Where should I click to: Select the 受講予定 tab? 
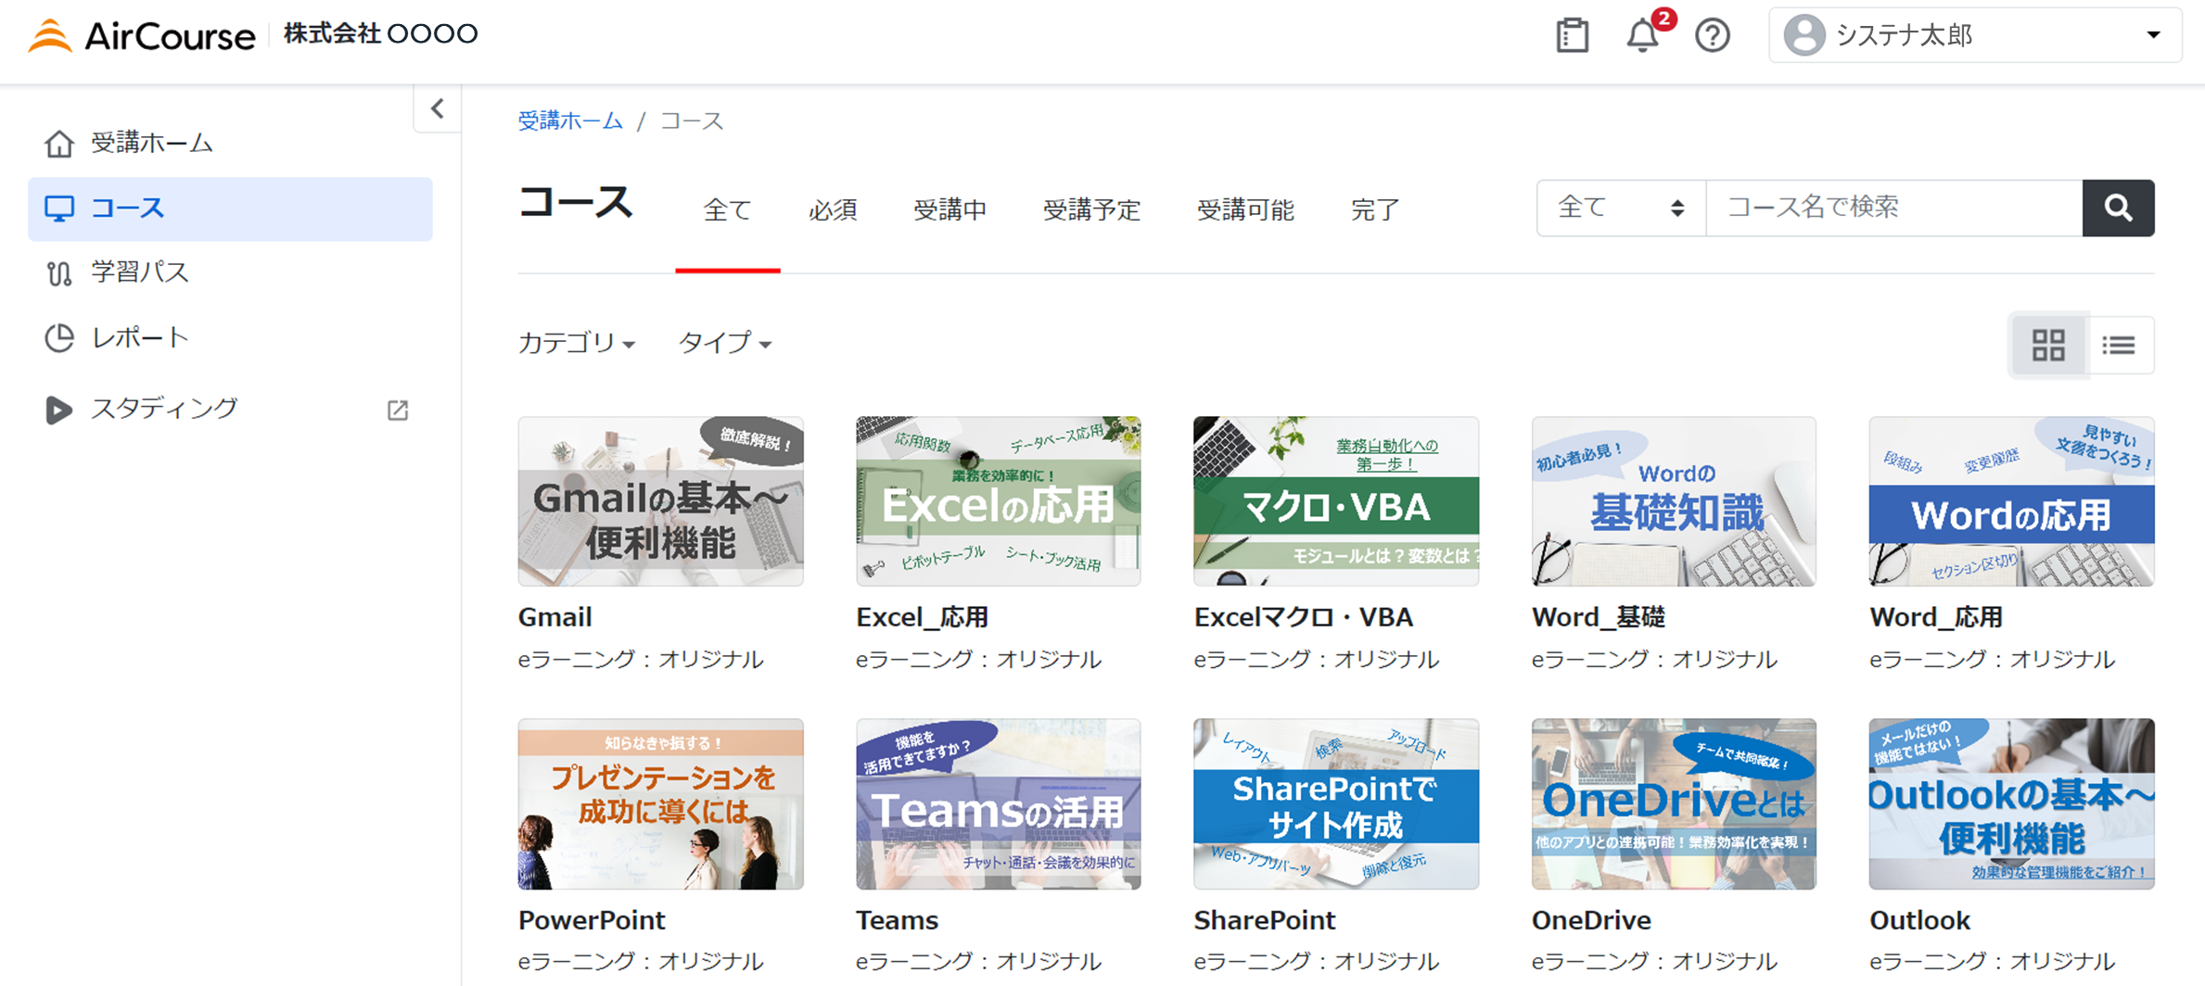pyautogui.click(x=1092, y=210)
